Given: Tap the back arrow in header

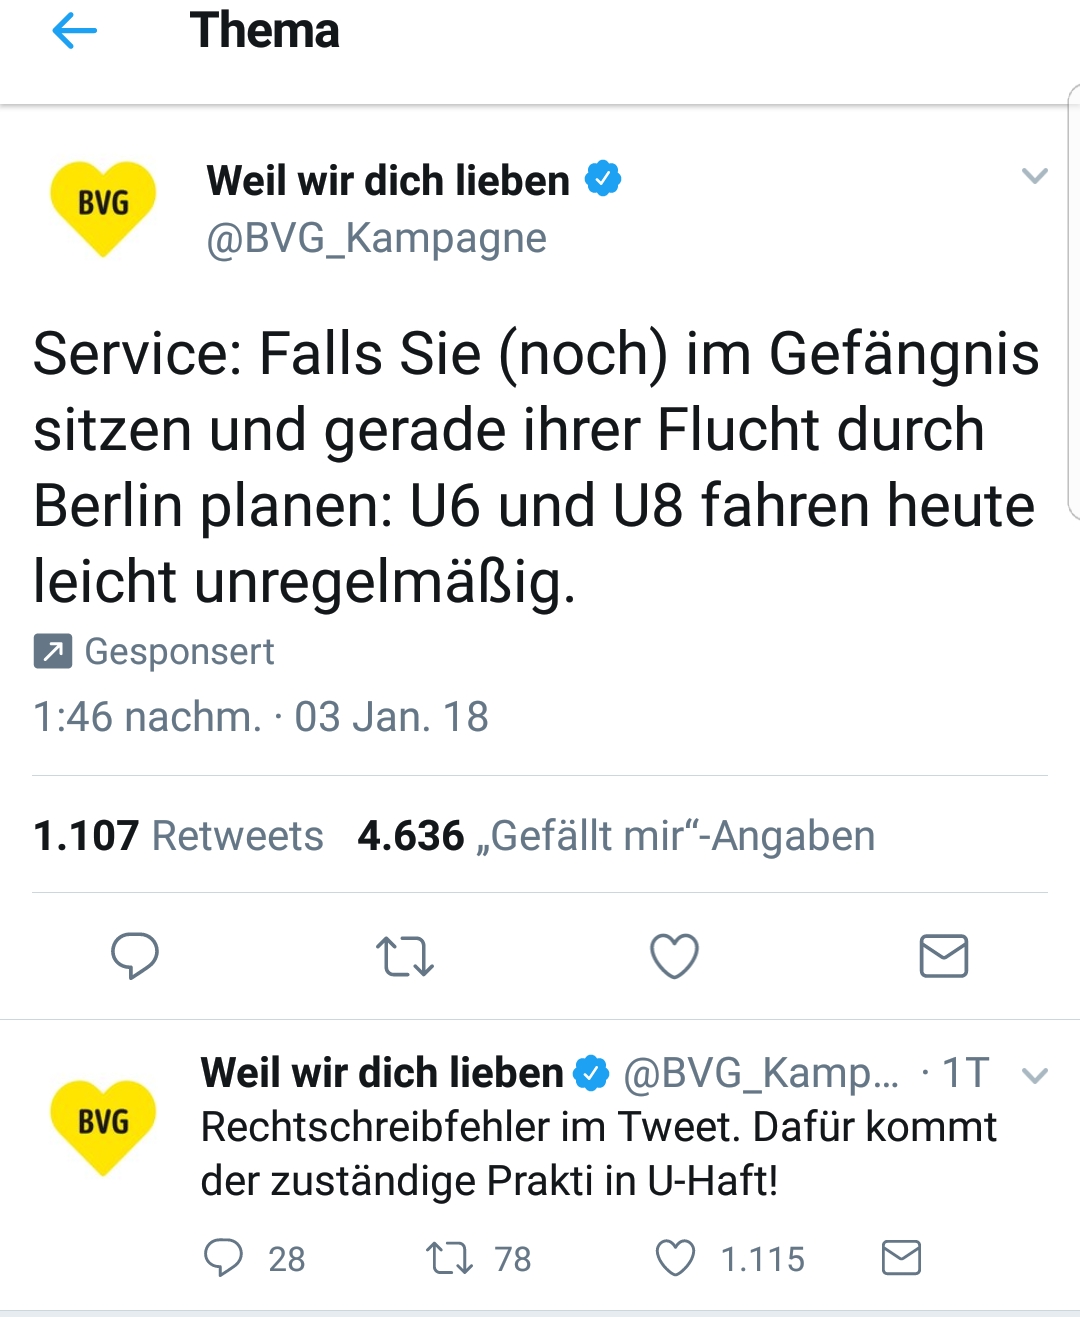Looking at the screenshot, I should point(75,32).
